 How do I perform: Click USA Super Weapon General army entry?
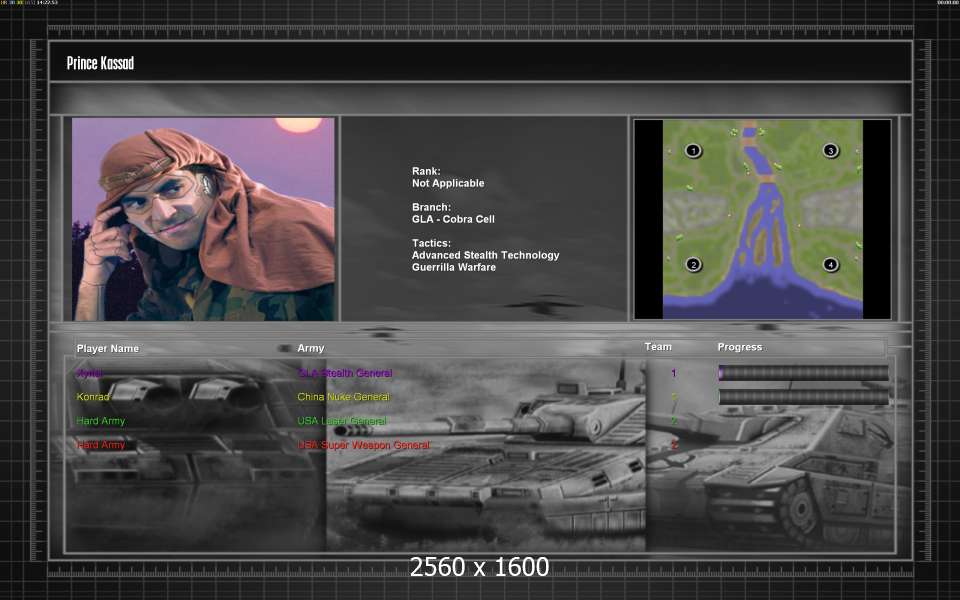point(364,445)
